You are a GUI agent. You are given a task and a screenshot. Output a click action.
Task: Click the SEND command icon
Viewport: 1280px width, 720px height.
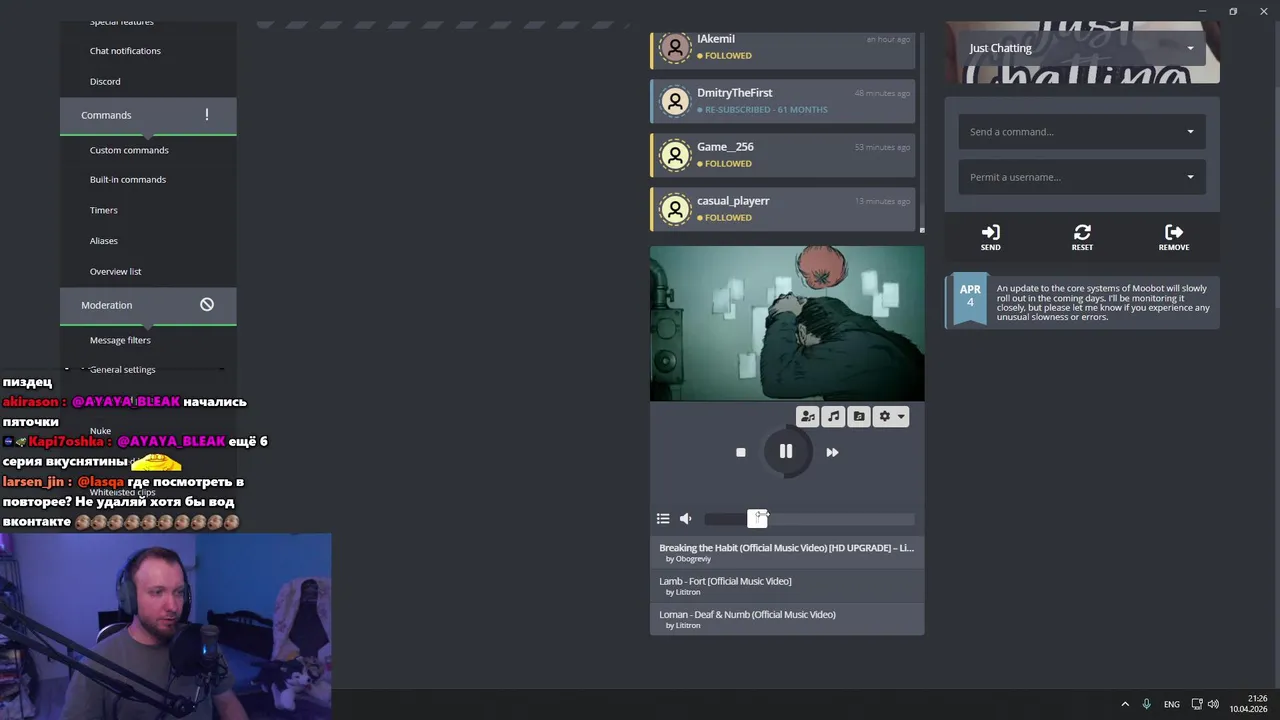990,237
